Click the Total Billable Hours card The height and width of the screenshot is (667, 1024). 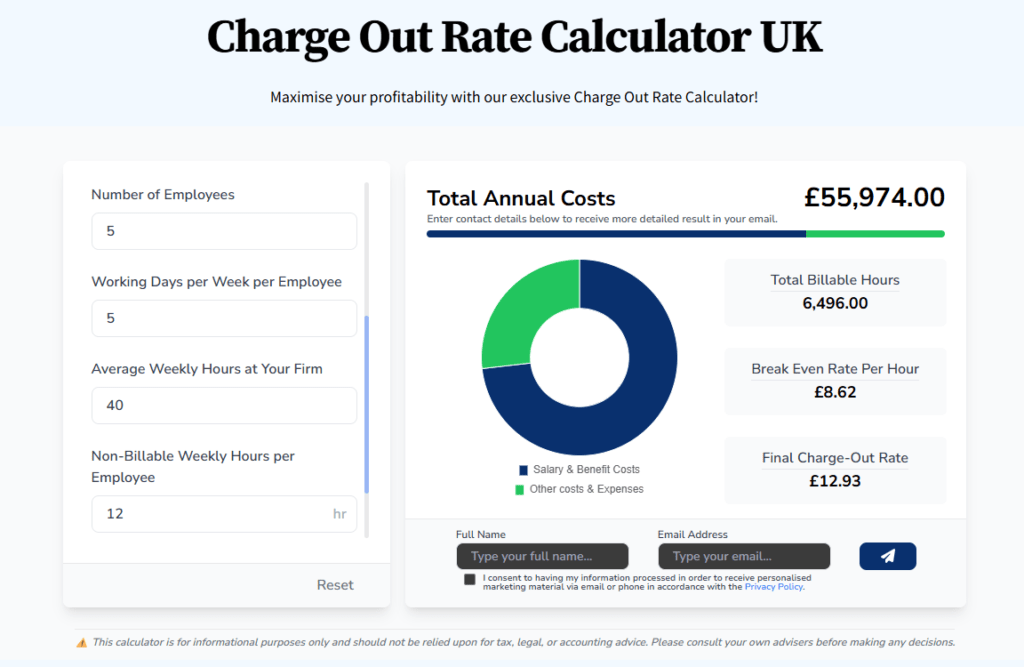pos(835,292)
